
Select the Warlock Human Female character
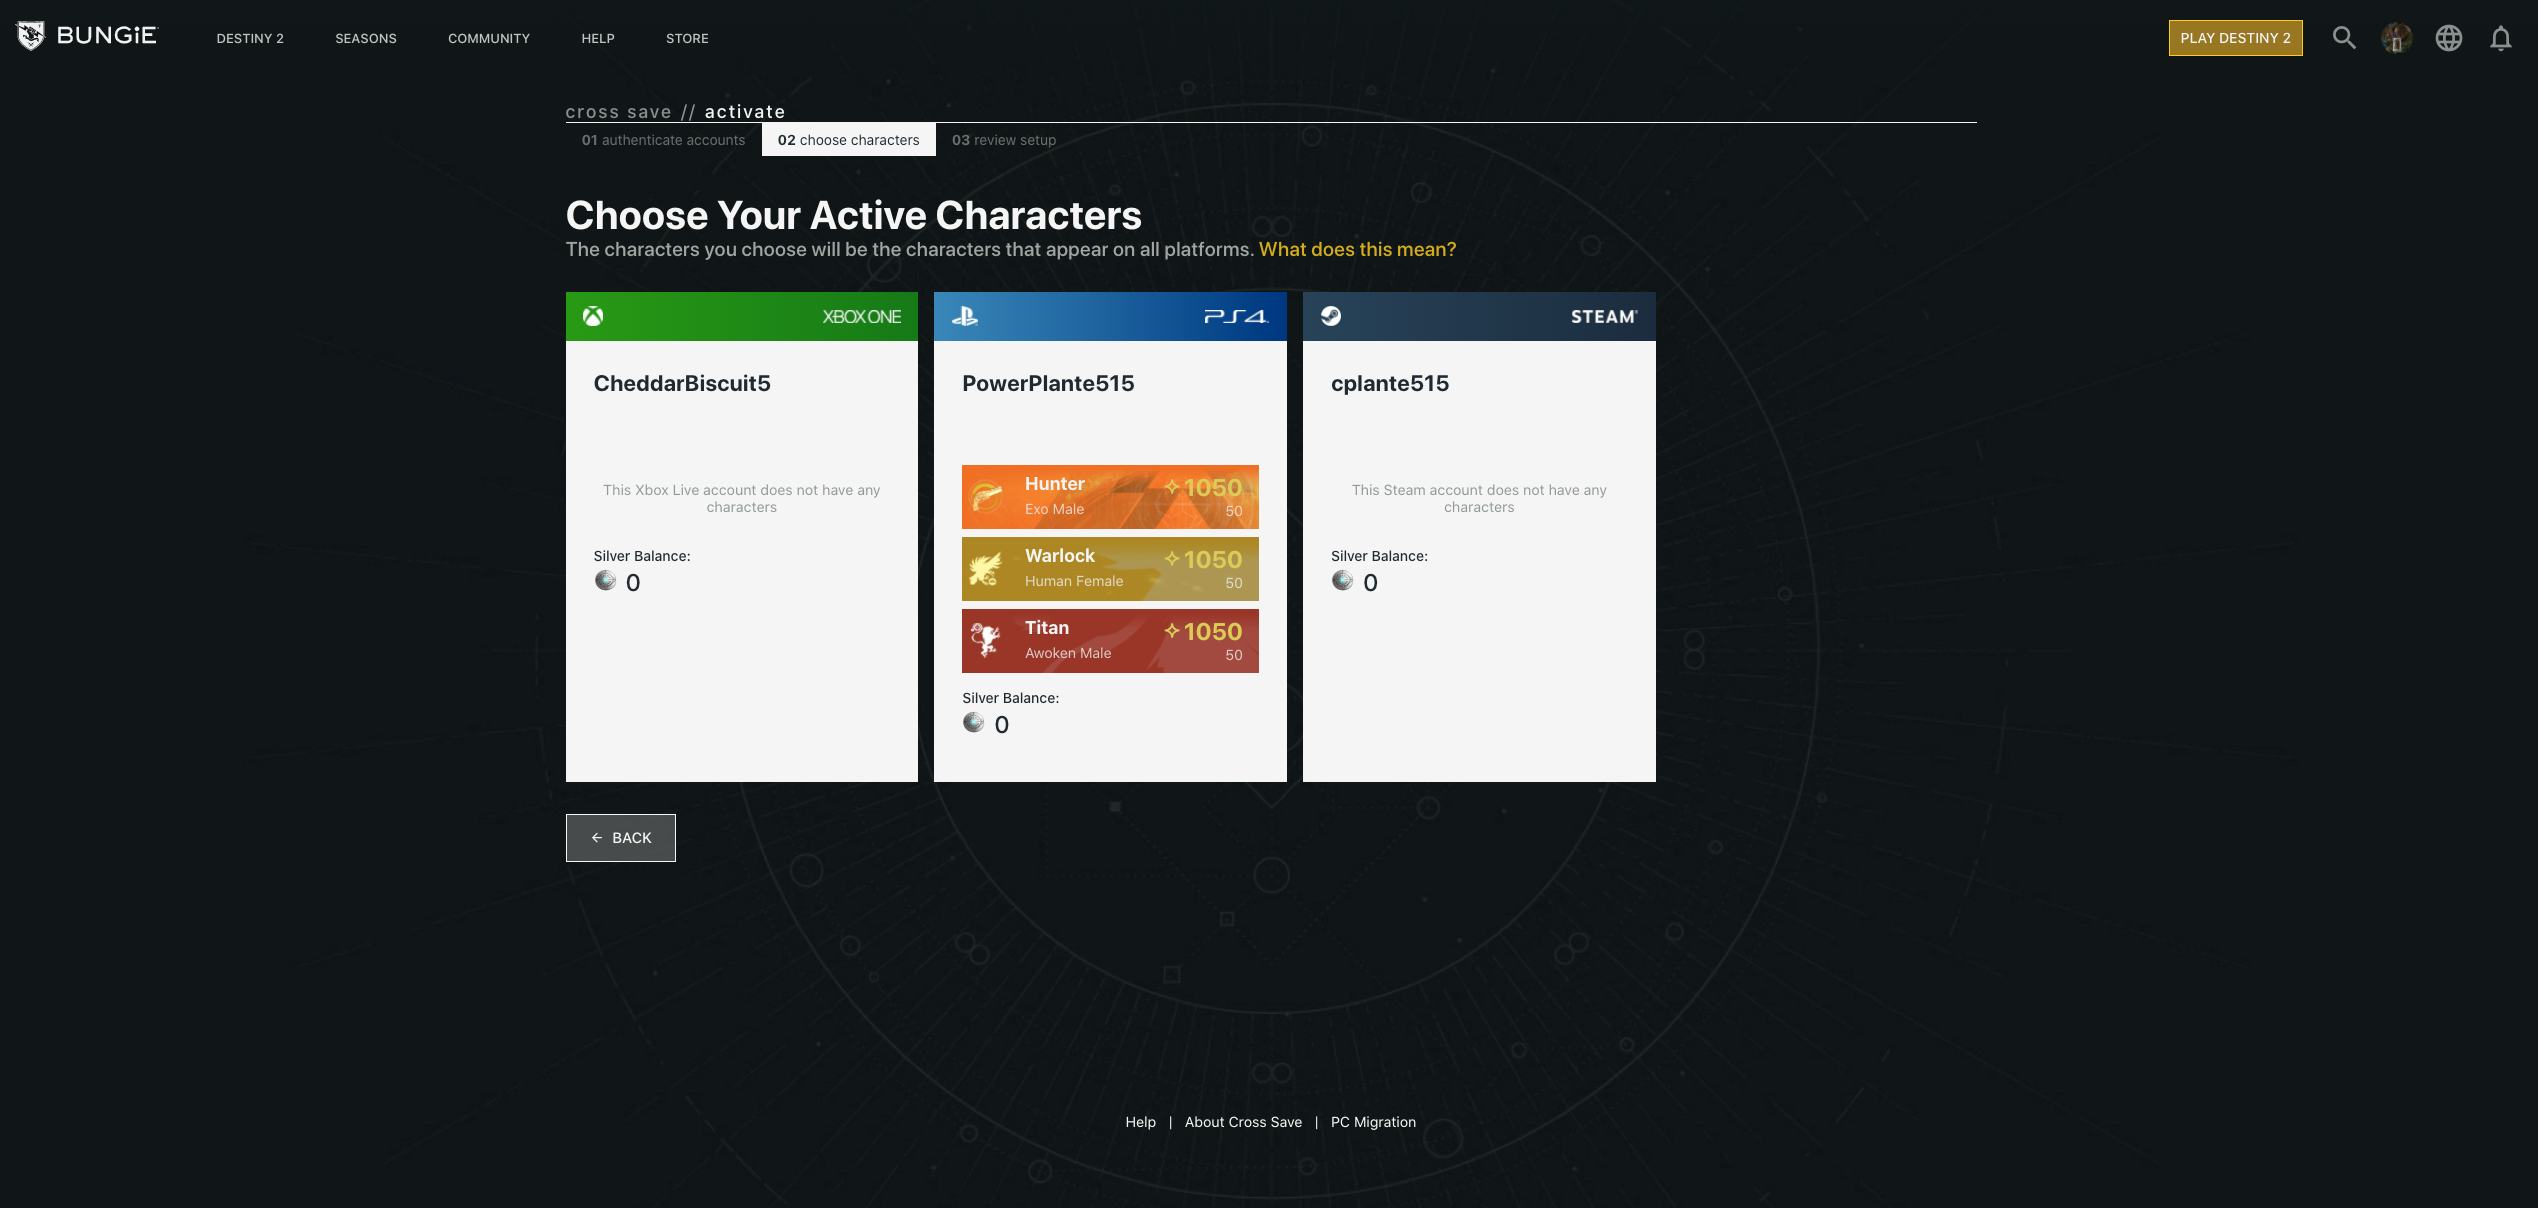(x=1110, y=569)
